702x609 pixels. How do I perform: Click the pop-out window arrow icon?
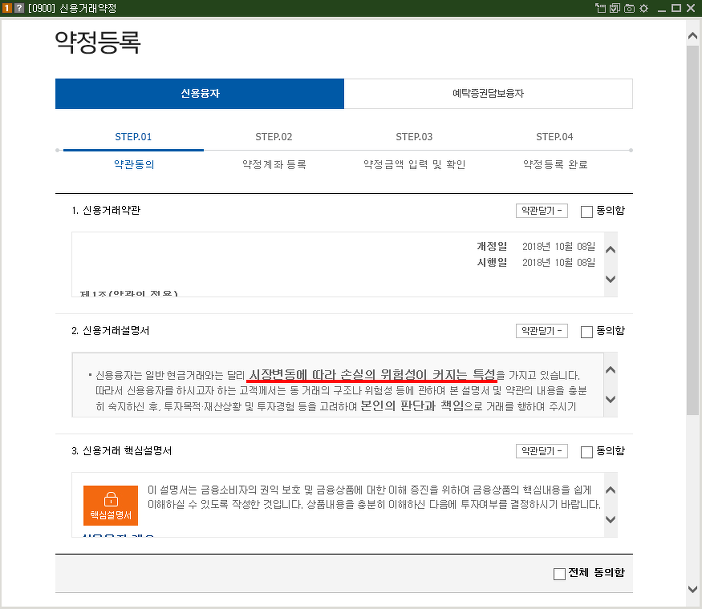click(600, 8)
